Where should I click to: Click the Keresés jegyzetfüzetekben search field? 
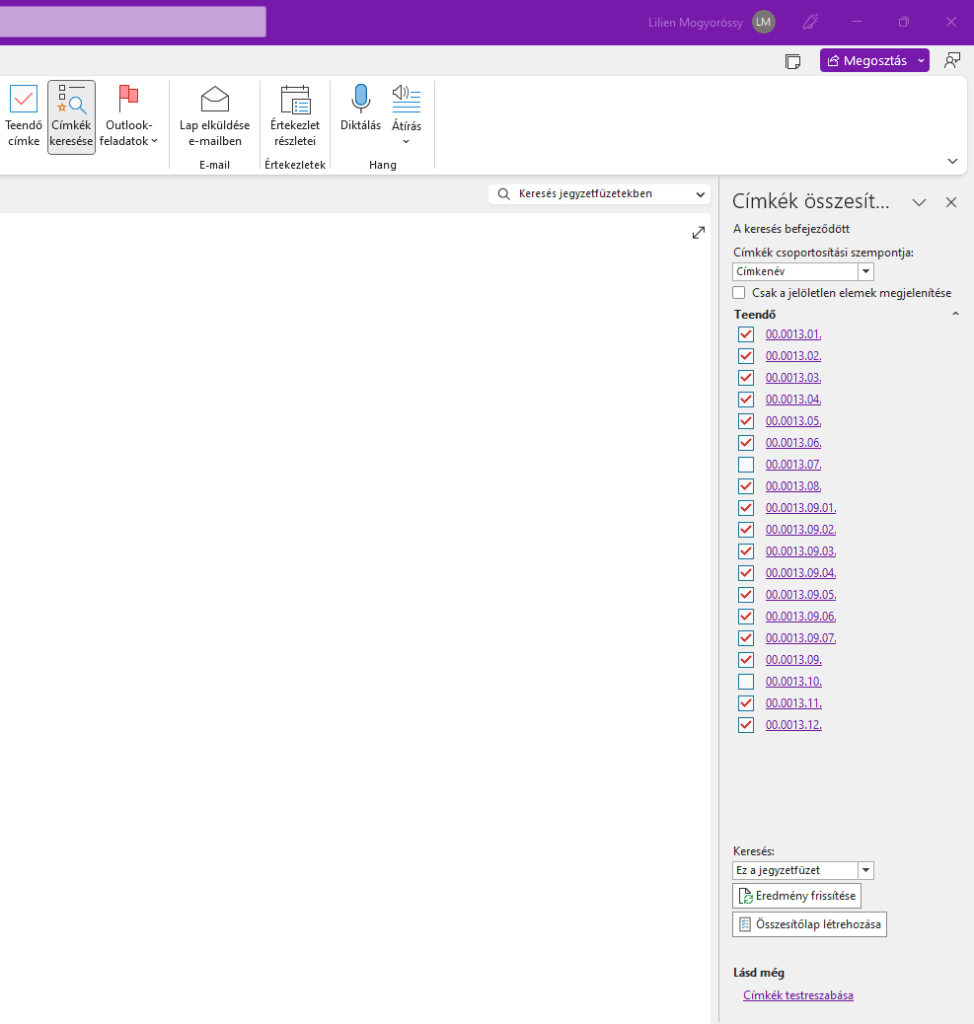600,194
